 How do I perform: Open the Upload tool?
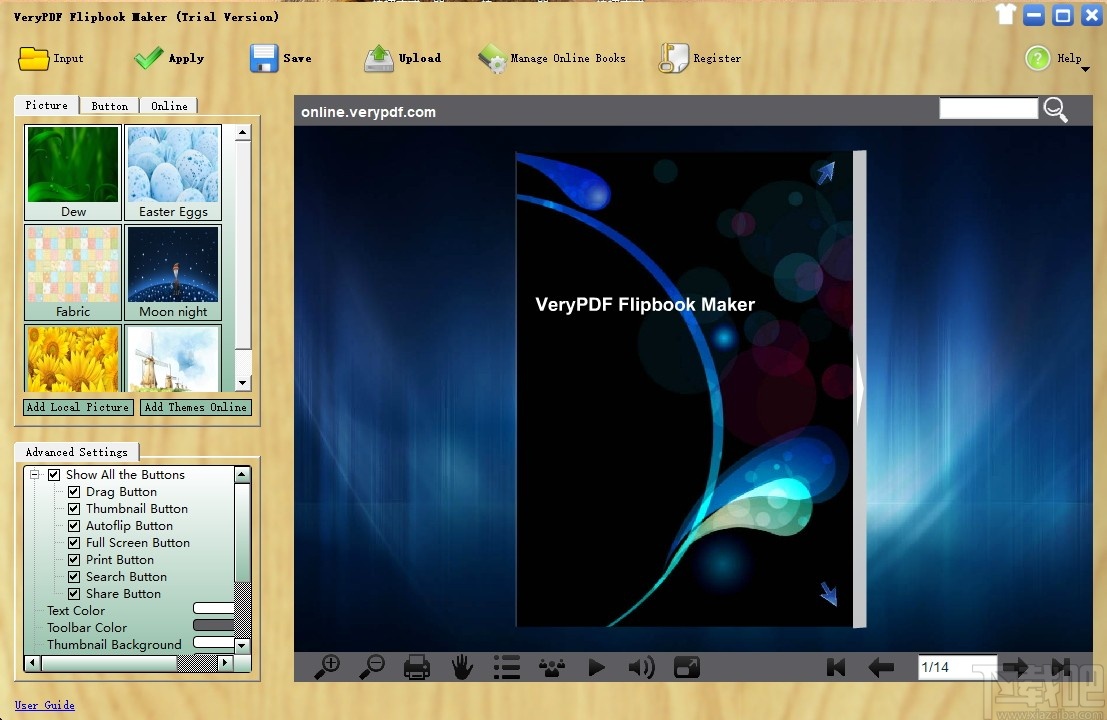(403, 58)
